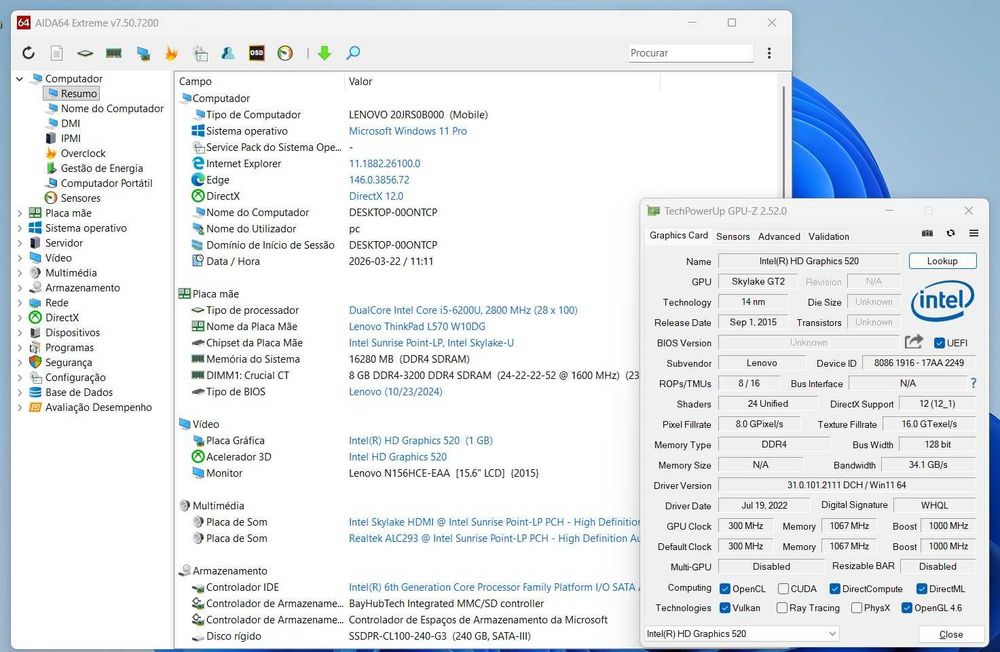1000x652 pixels.
Task: Open the Lenovo ThinkPad L570 W10DG link
Action: pos(416,326)
